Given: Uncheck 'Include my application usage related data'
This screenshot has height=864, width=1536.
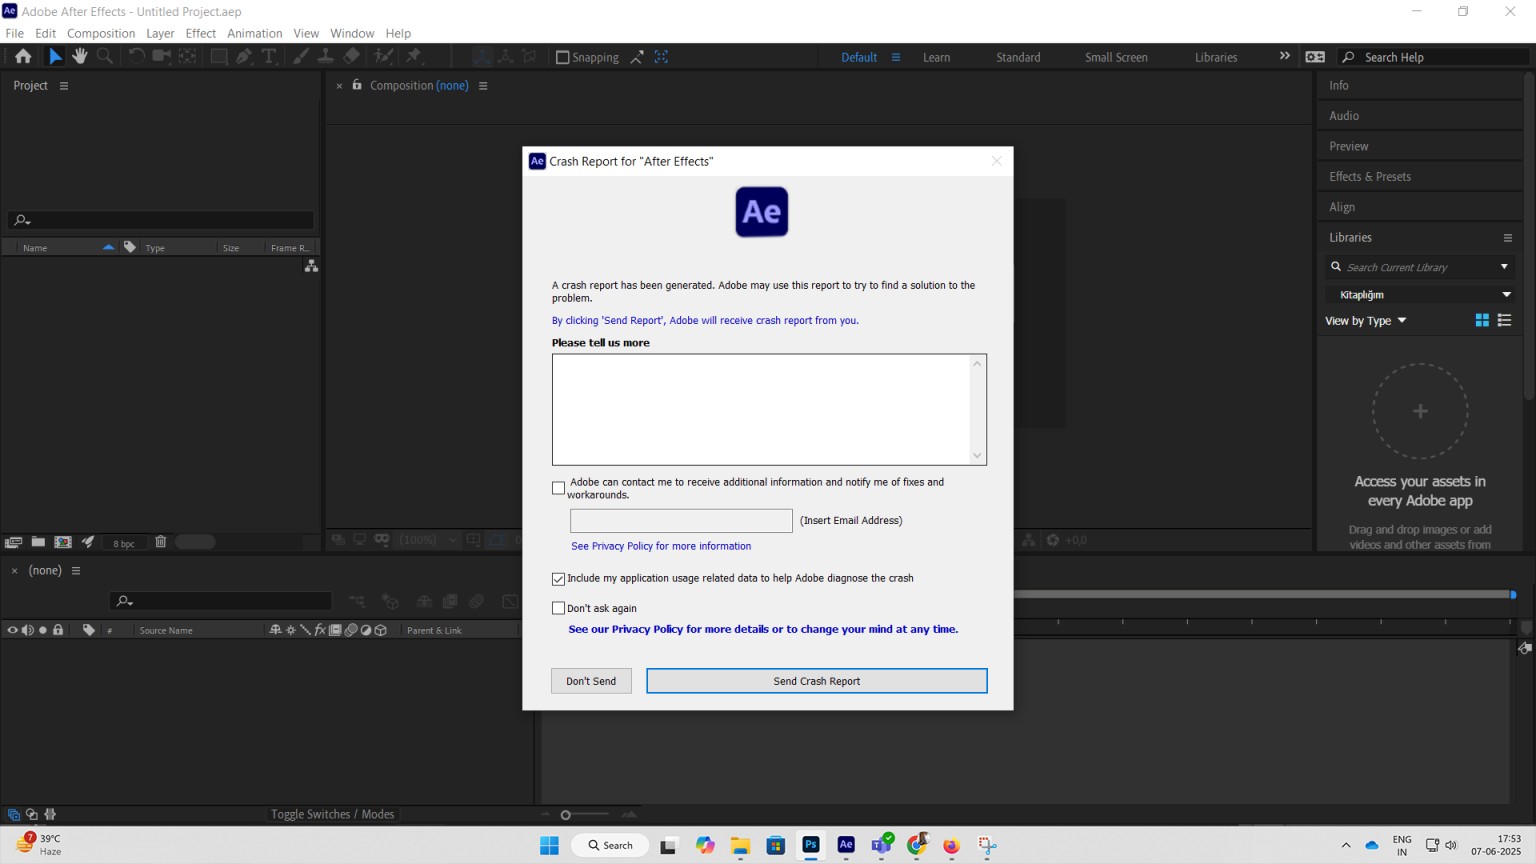Looking at the screenshot, I should (x=559, y=578).
